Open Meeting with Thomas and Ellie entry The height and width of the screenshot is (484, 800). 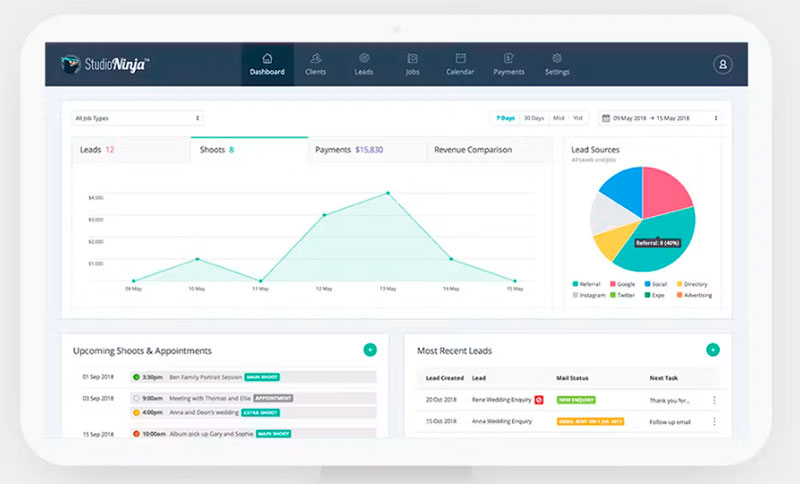[x=210, y=398]
